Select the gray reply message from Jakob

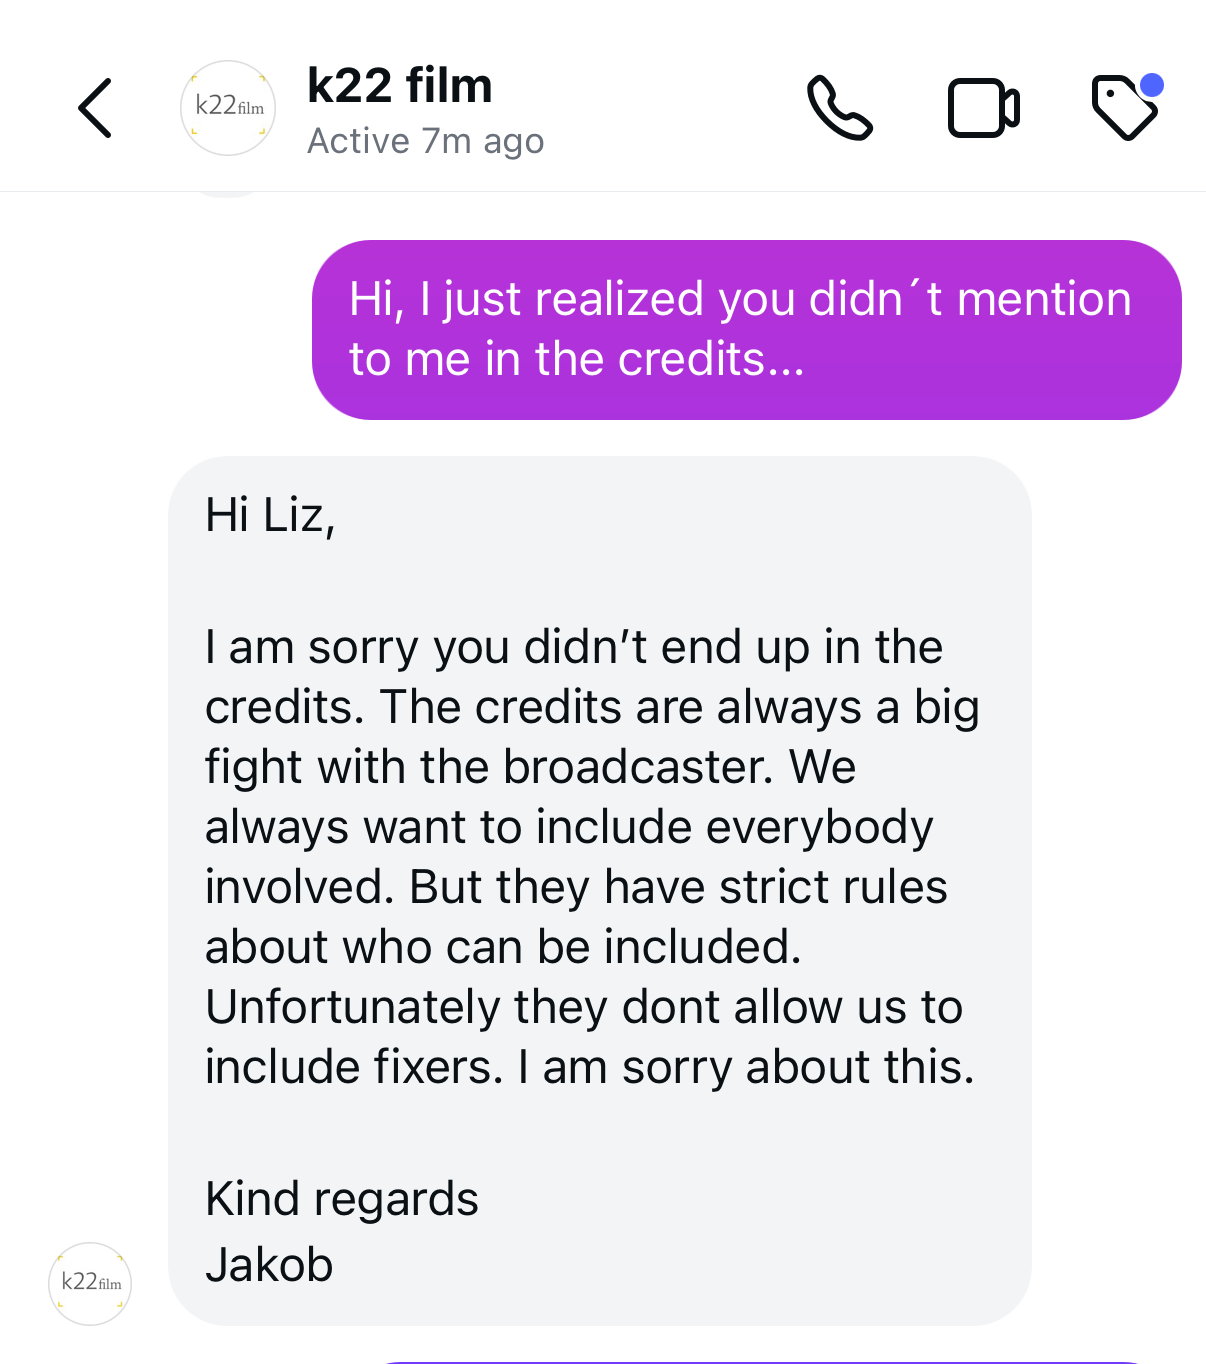600,890
